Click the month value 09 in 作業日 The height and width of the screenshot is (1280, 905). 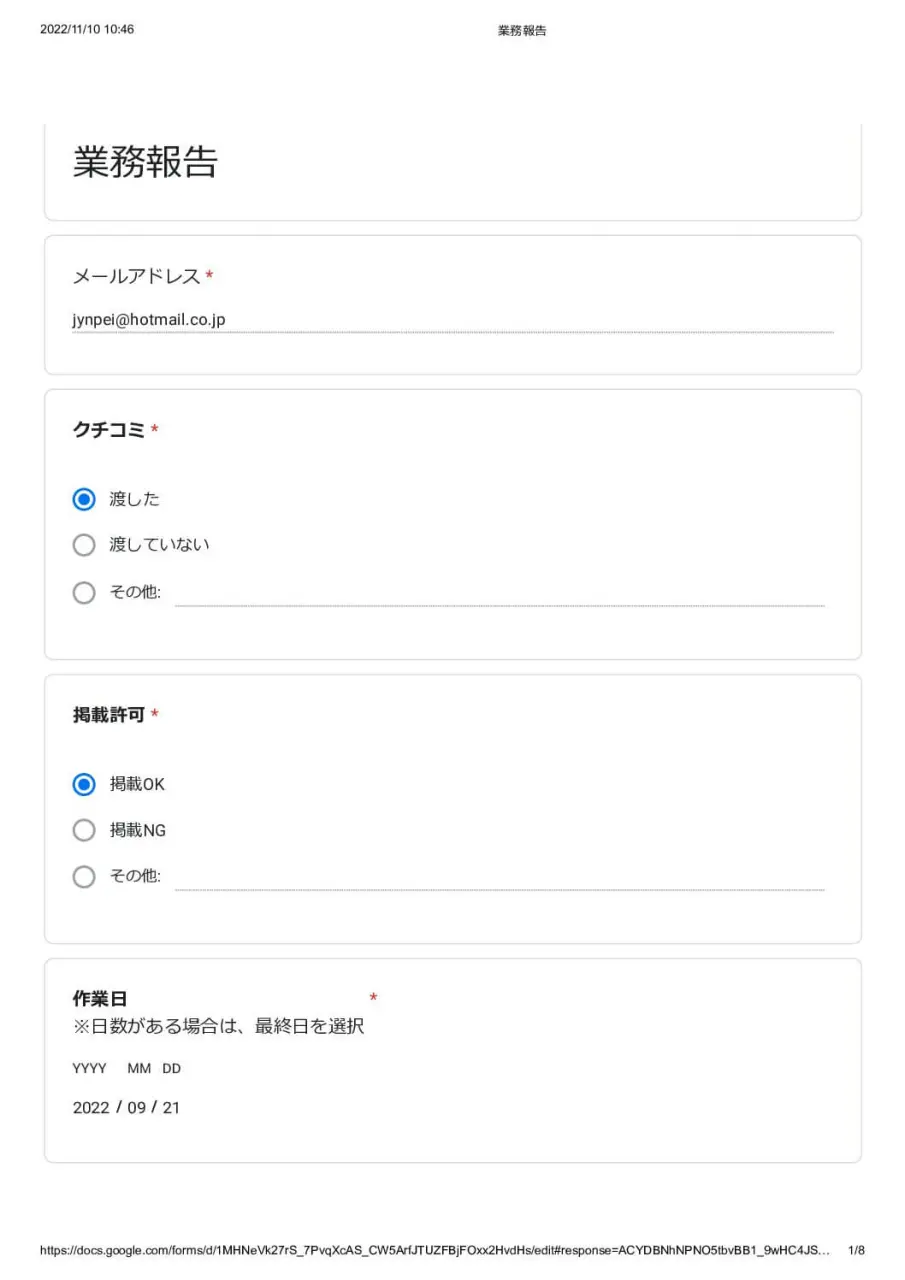click(137, 1108)
